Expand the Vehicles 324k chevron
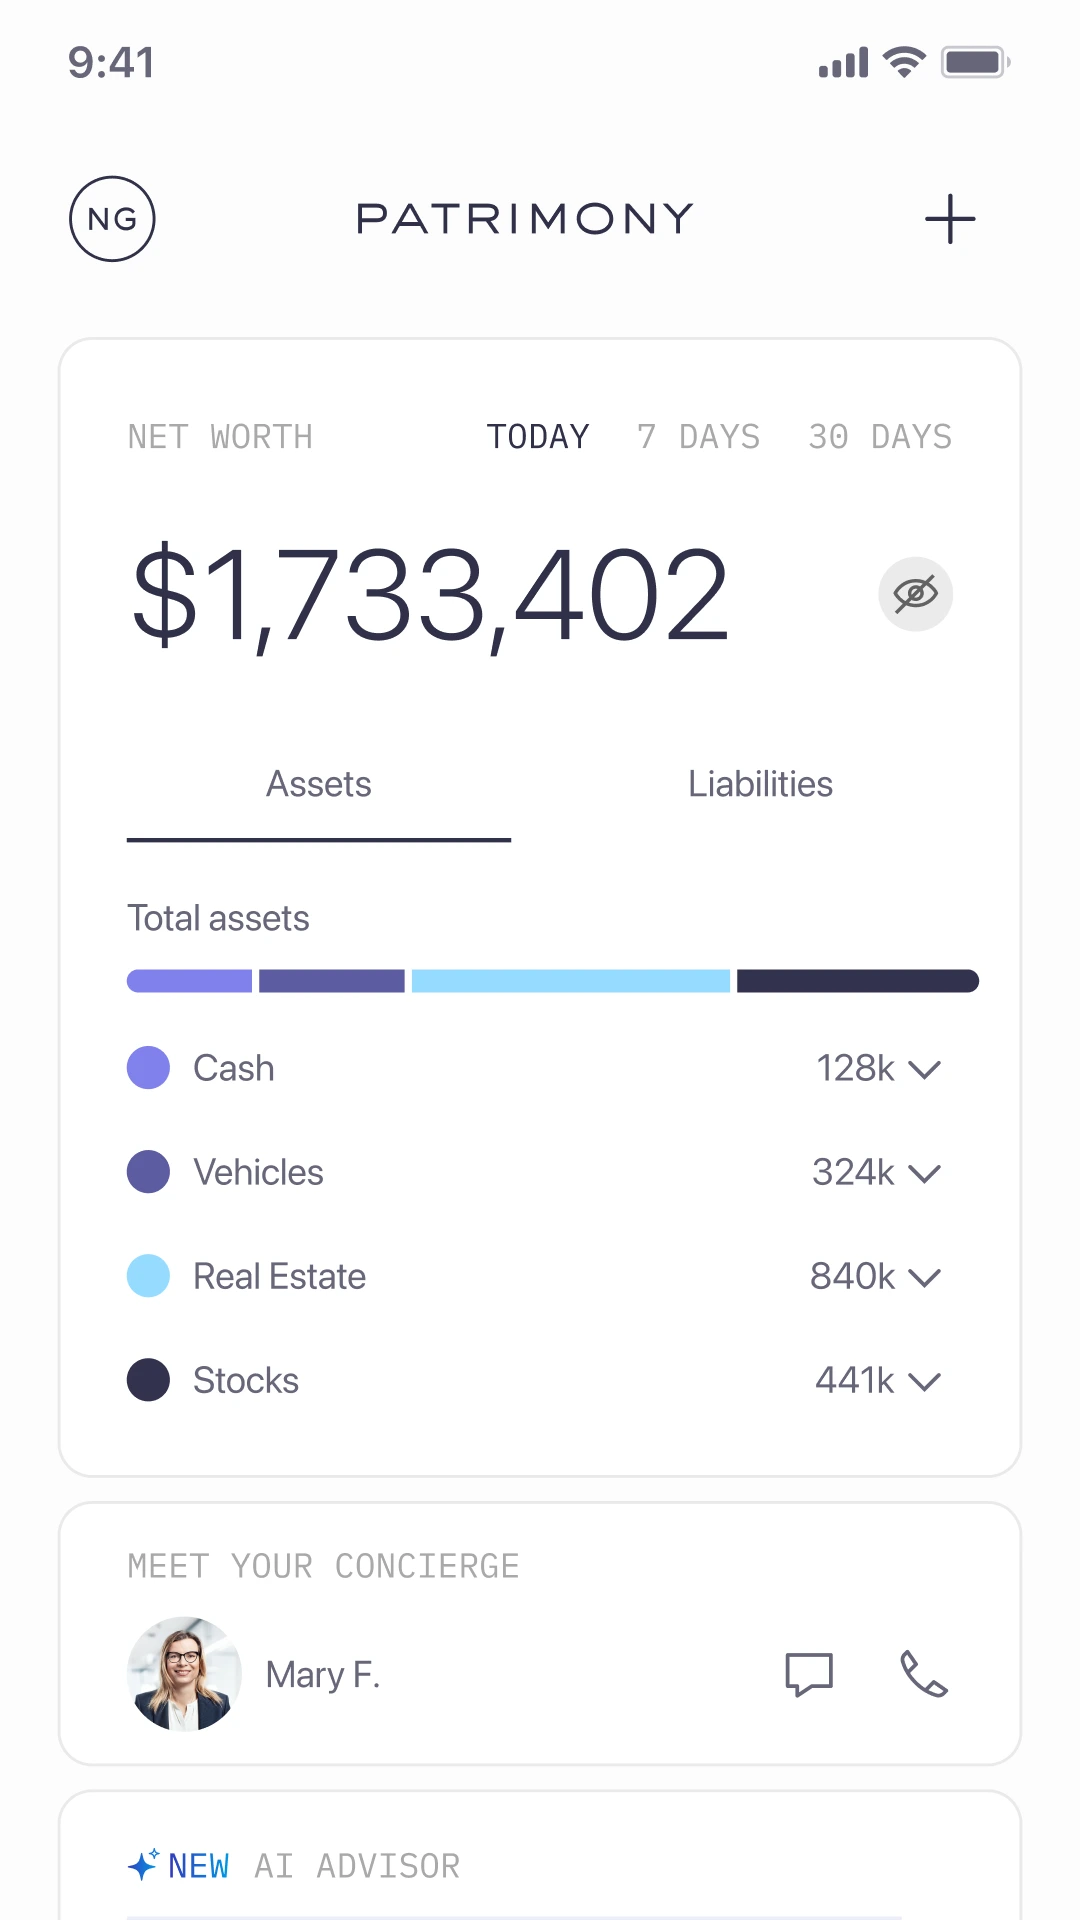 pyautogui.click(x=924, y=1173)
